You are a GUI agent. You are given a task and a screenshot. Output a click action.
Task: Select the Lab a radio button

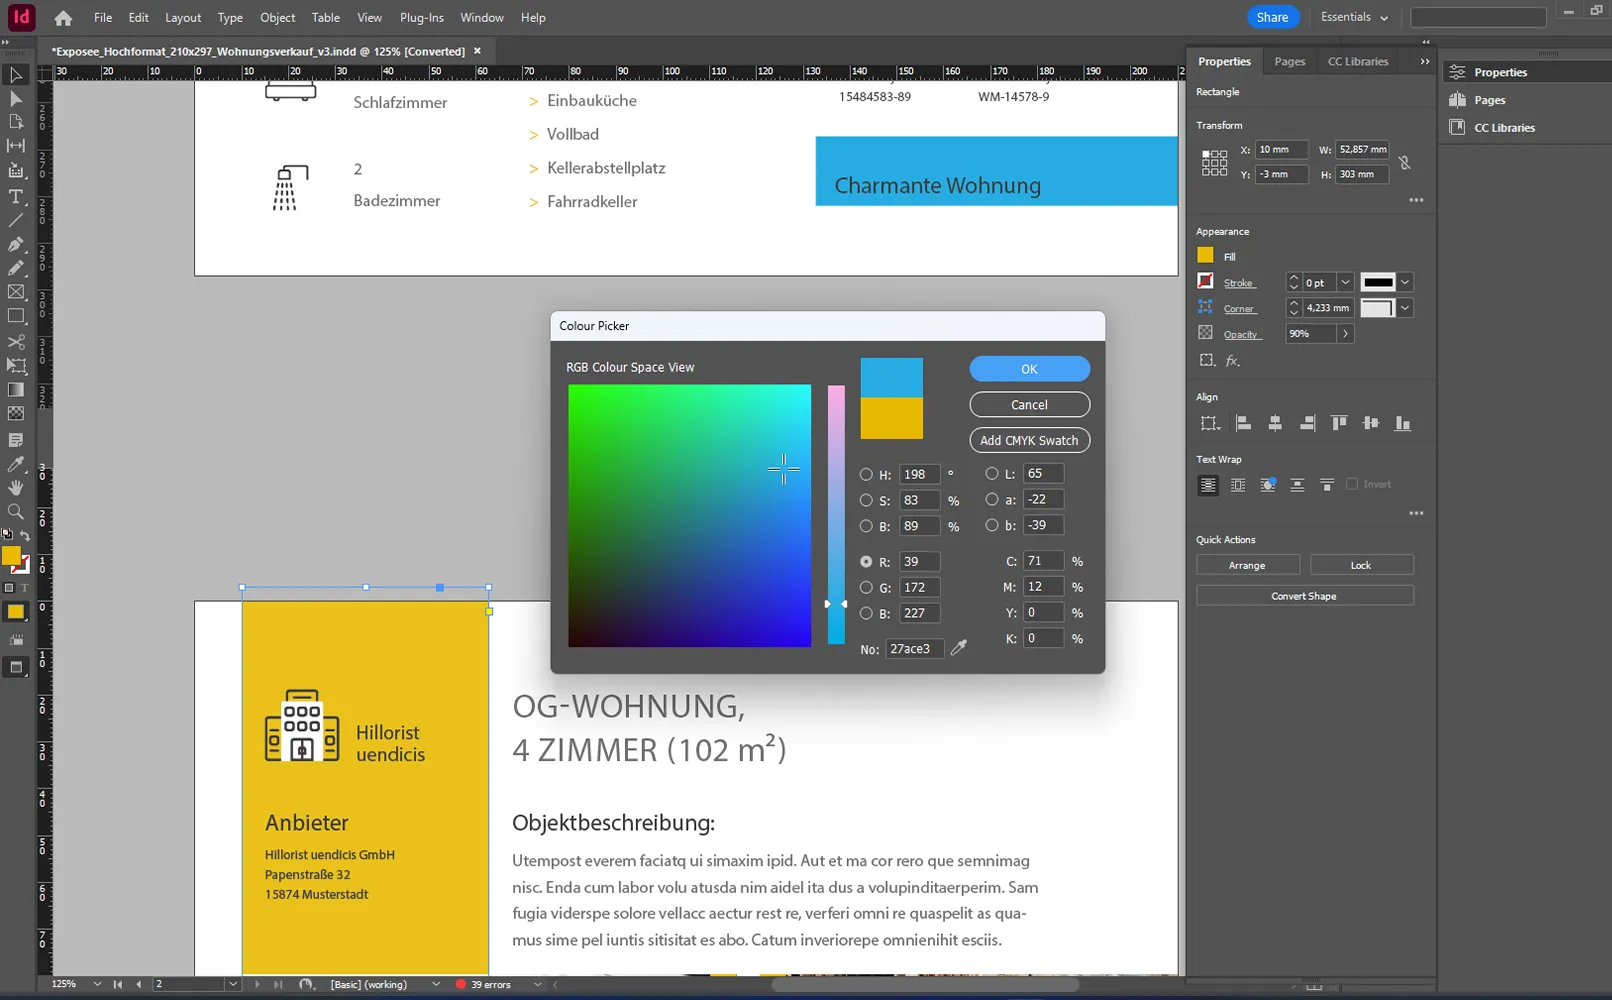992,499
